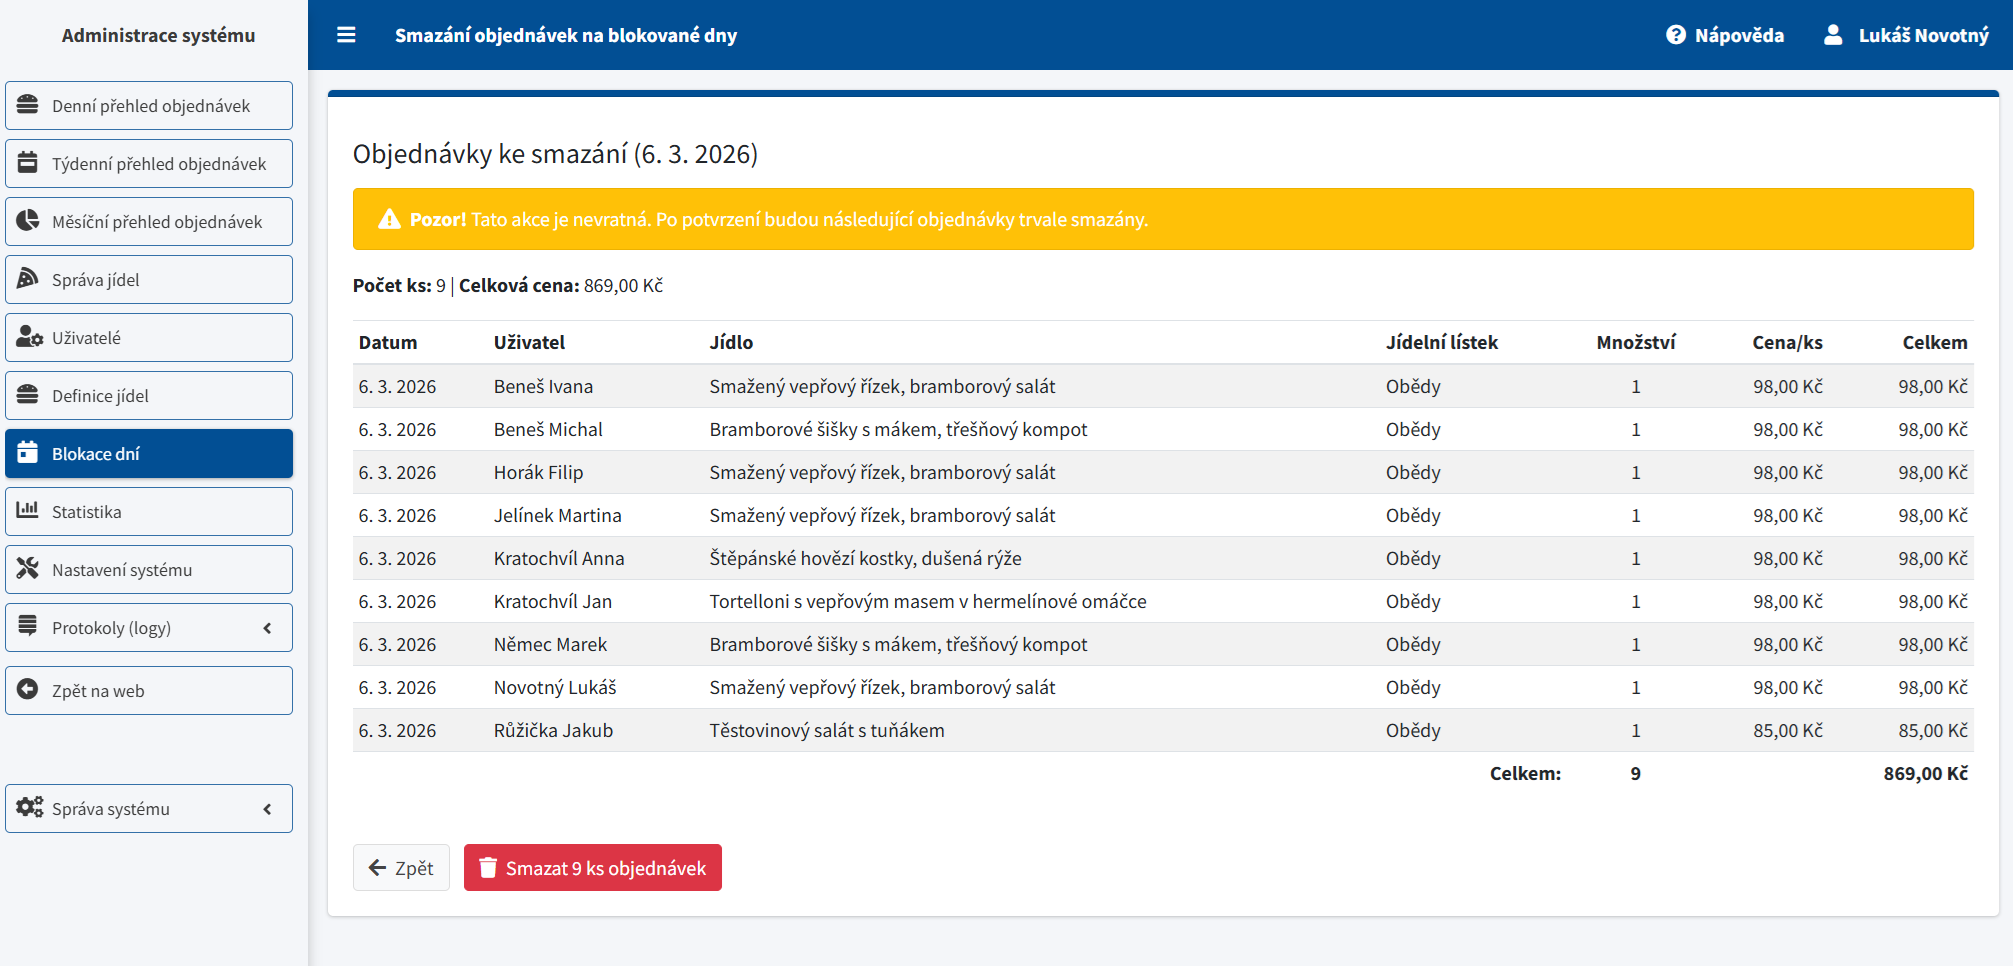Screen dimensions: 2013x966
Task: Confirm Smazat 9 ks objednávek
Action: point(593,868)
